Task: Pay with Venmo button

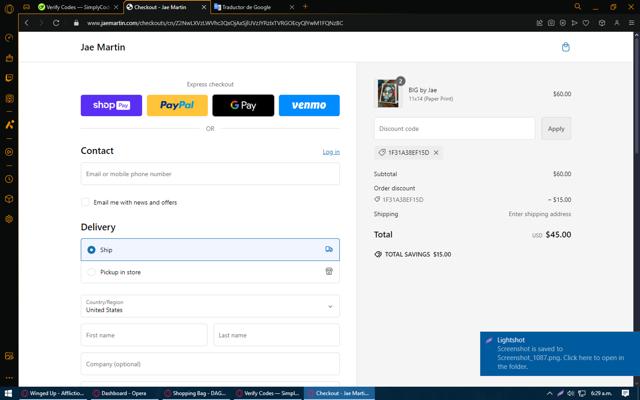Action: 309,105
